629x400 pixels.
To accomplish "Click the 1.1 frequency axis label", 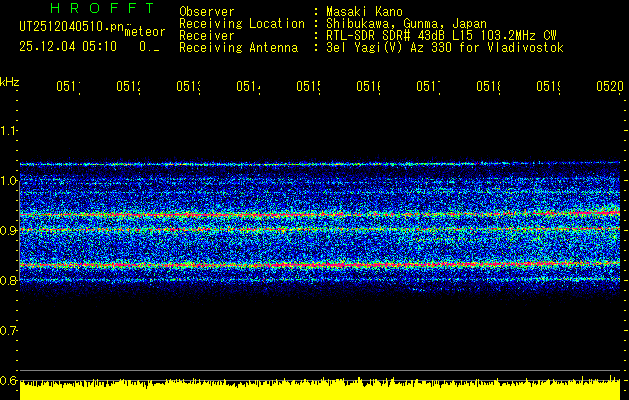I will 8,131.
